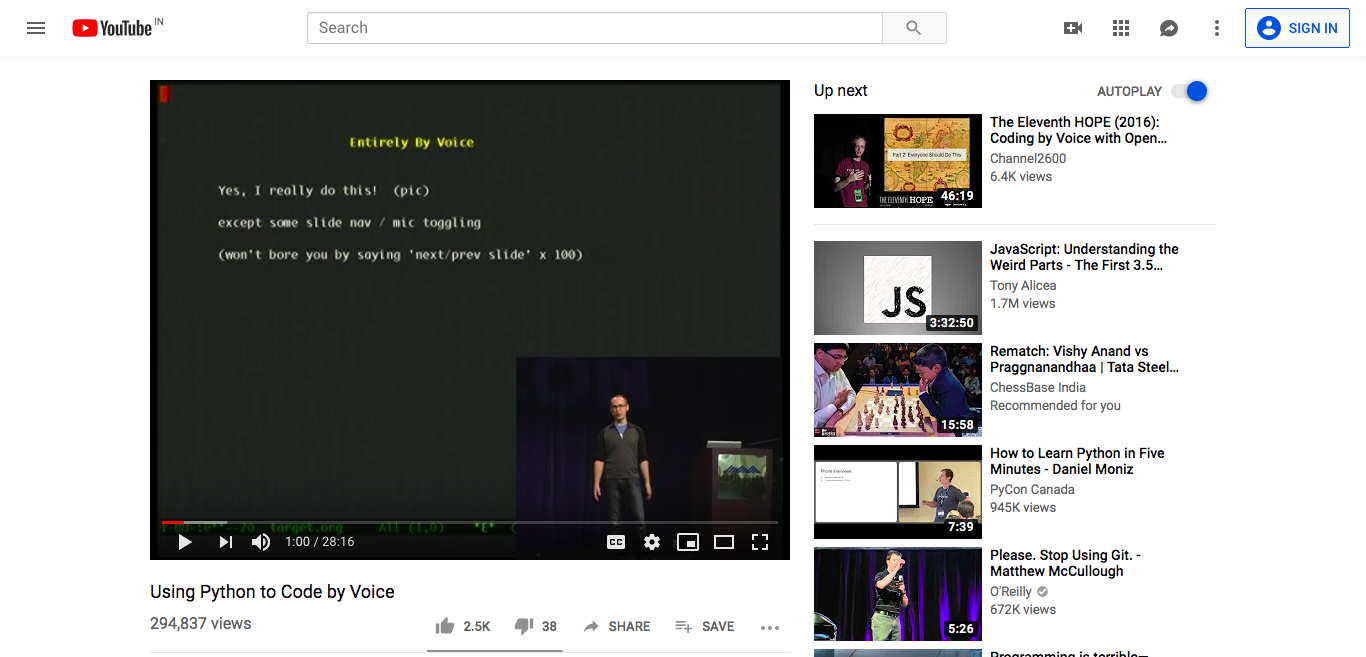Seek along the red video progress bar

point(470,522)
